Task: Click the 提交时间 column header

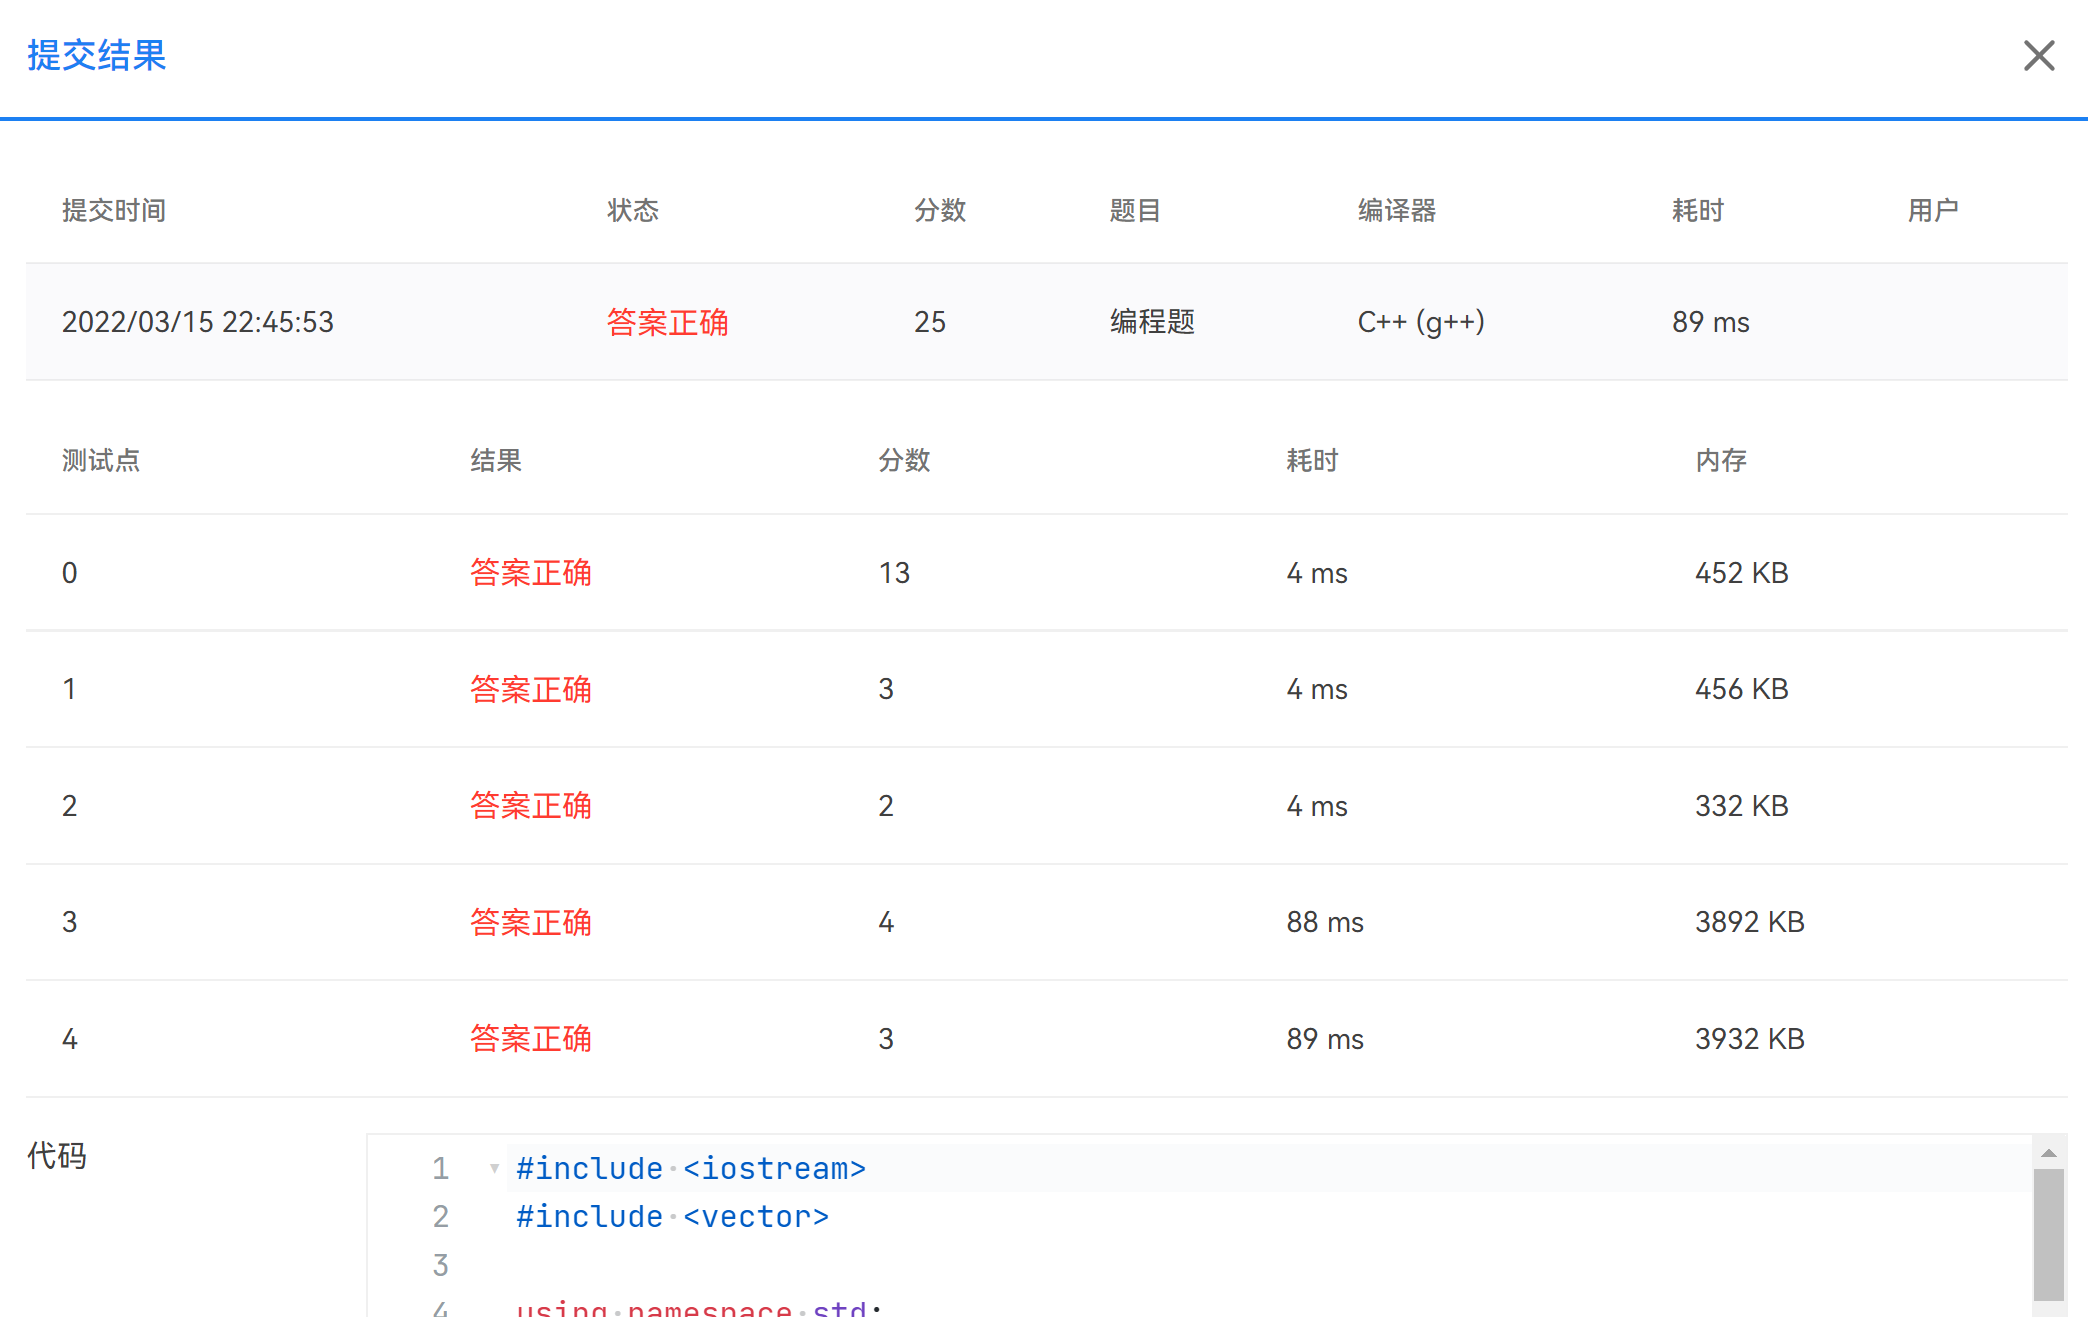Action: pyautogui.click(x=114, y=210)
